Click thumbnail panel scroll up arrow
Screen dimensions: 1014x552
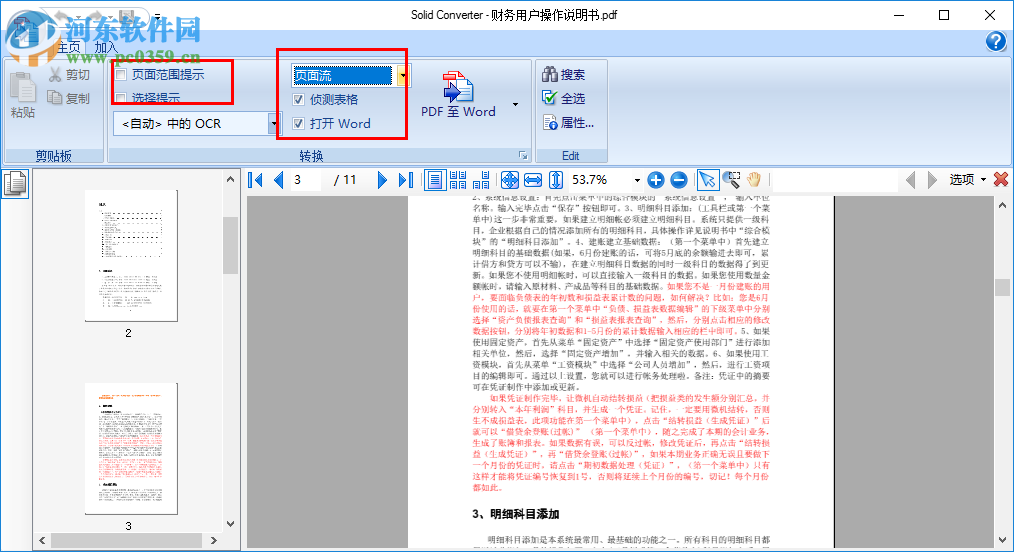230,180
